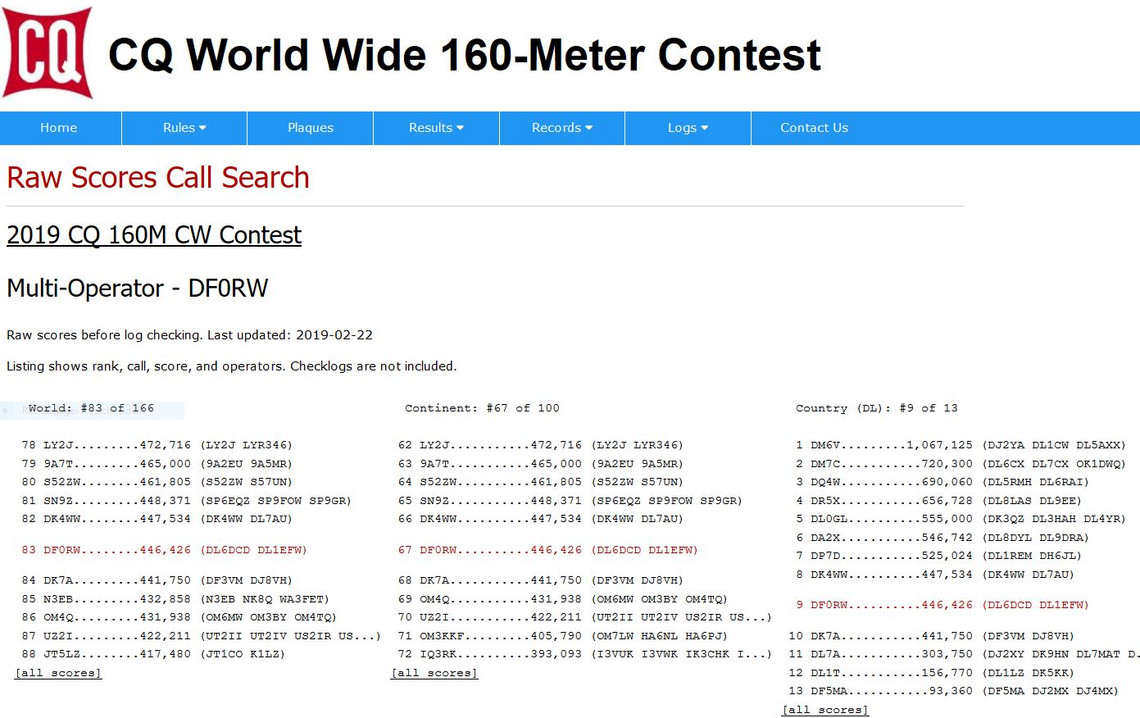Click Continent rank 70 UZ2I row

[585, 617]
